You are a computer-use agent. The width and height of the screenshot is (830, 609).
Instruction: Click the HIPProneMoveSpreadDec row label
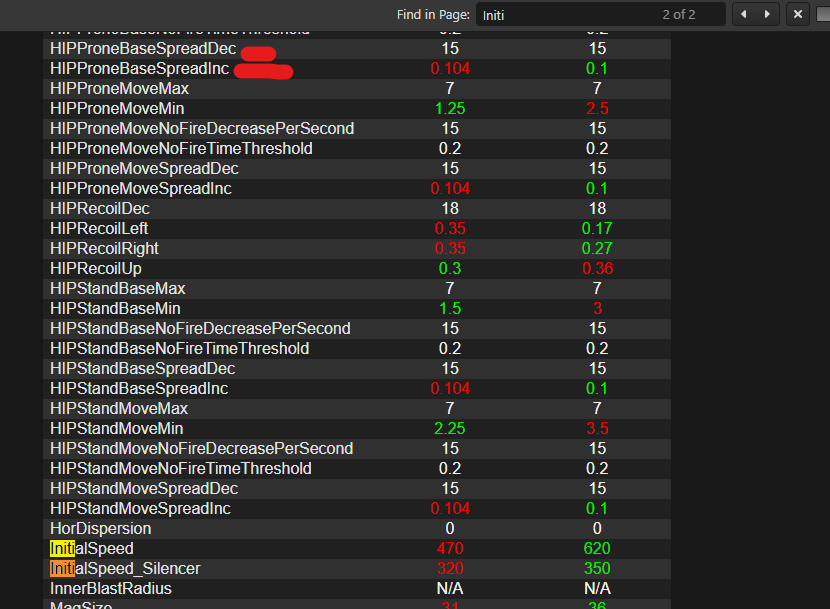tap(145, 168)
